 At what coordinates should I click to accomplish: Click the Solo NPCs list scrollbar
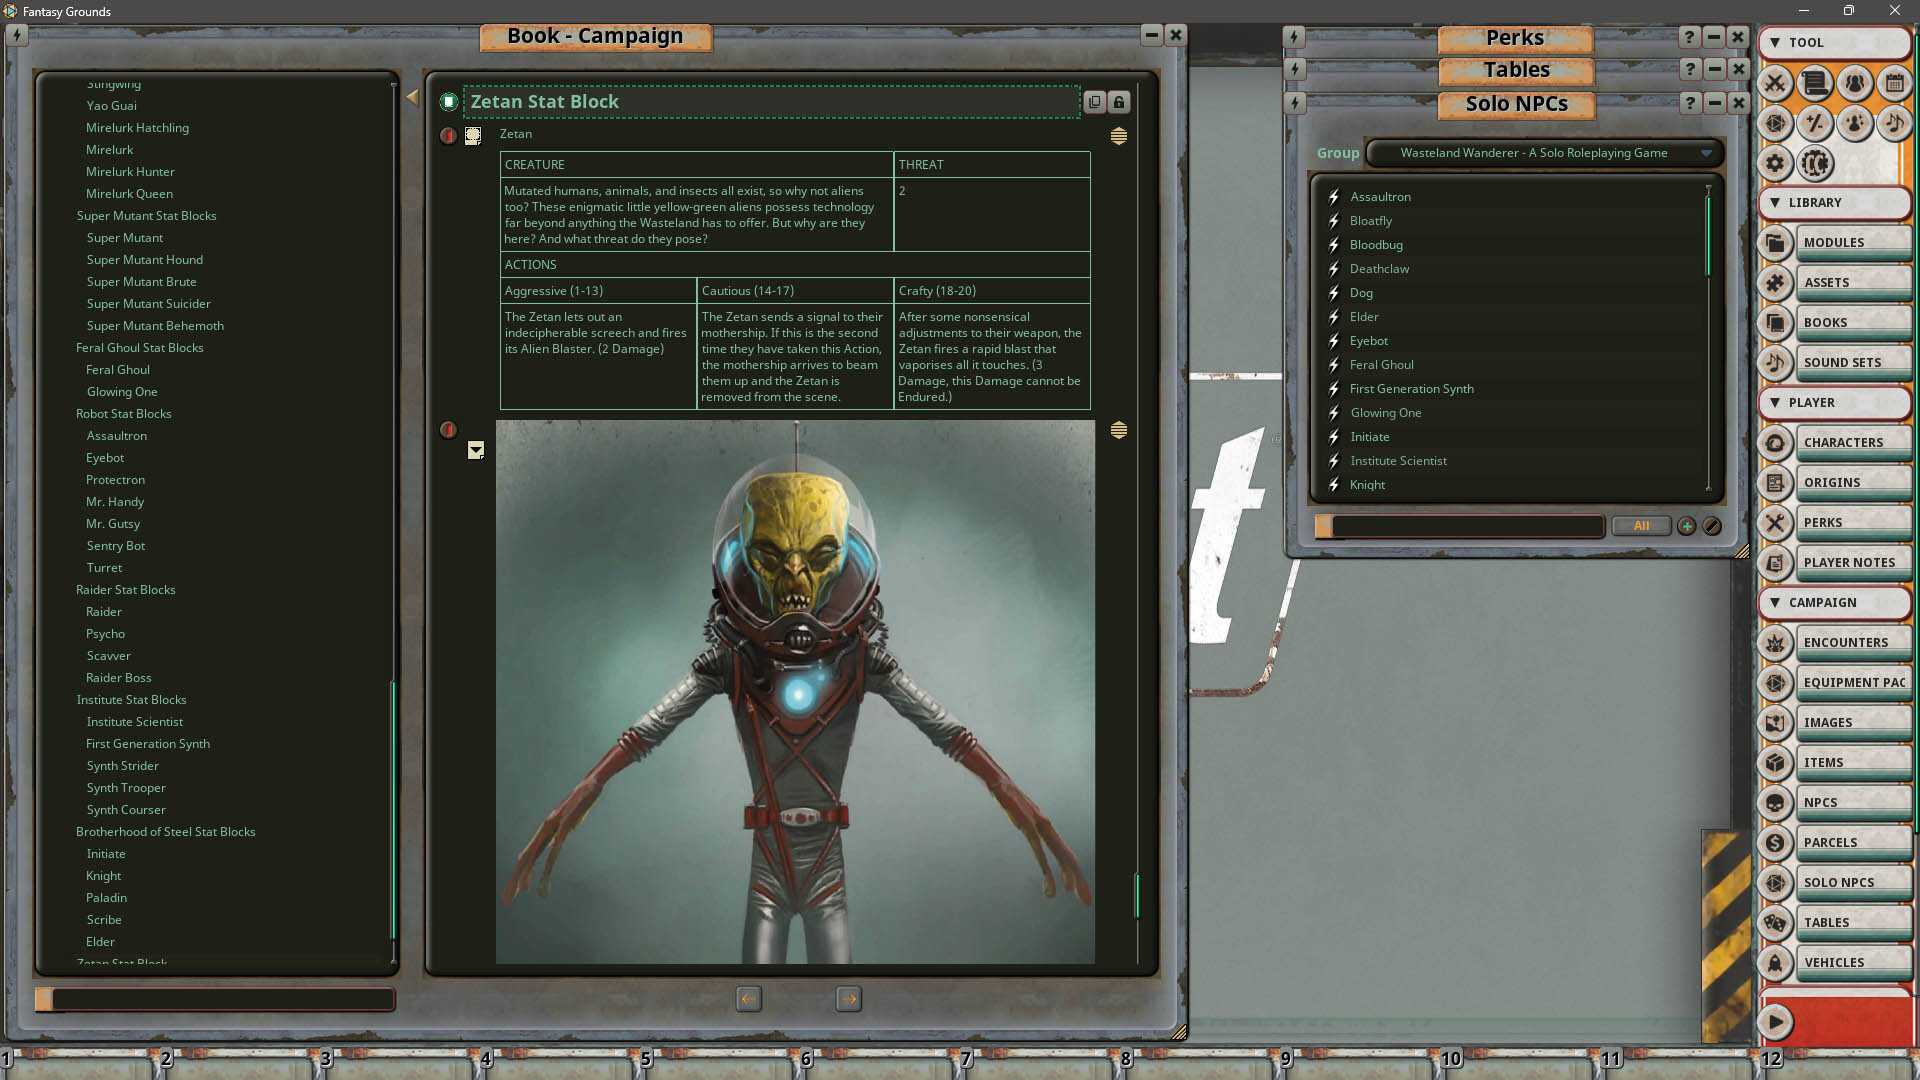tap(1708, 236)
